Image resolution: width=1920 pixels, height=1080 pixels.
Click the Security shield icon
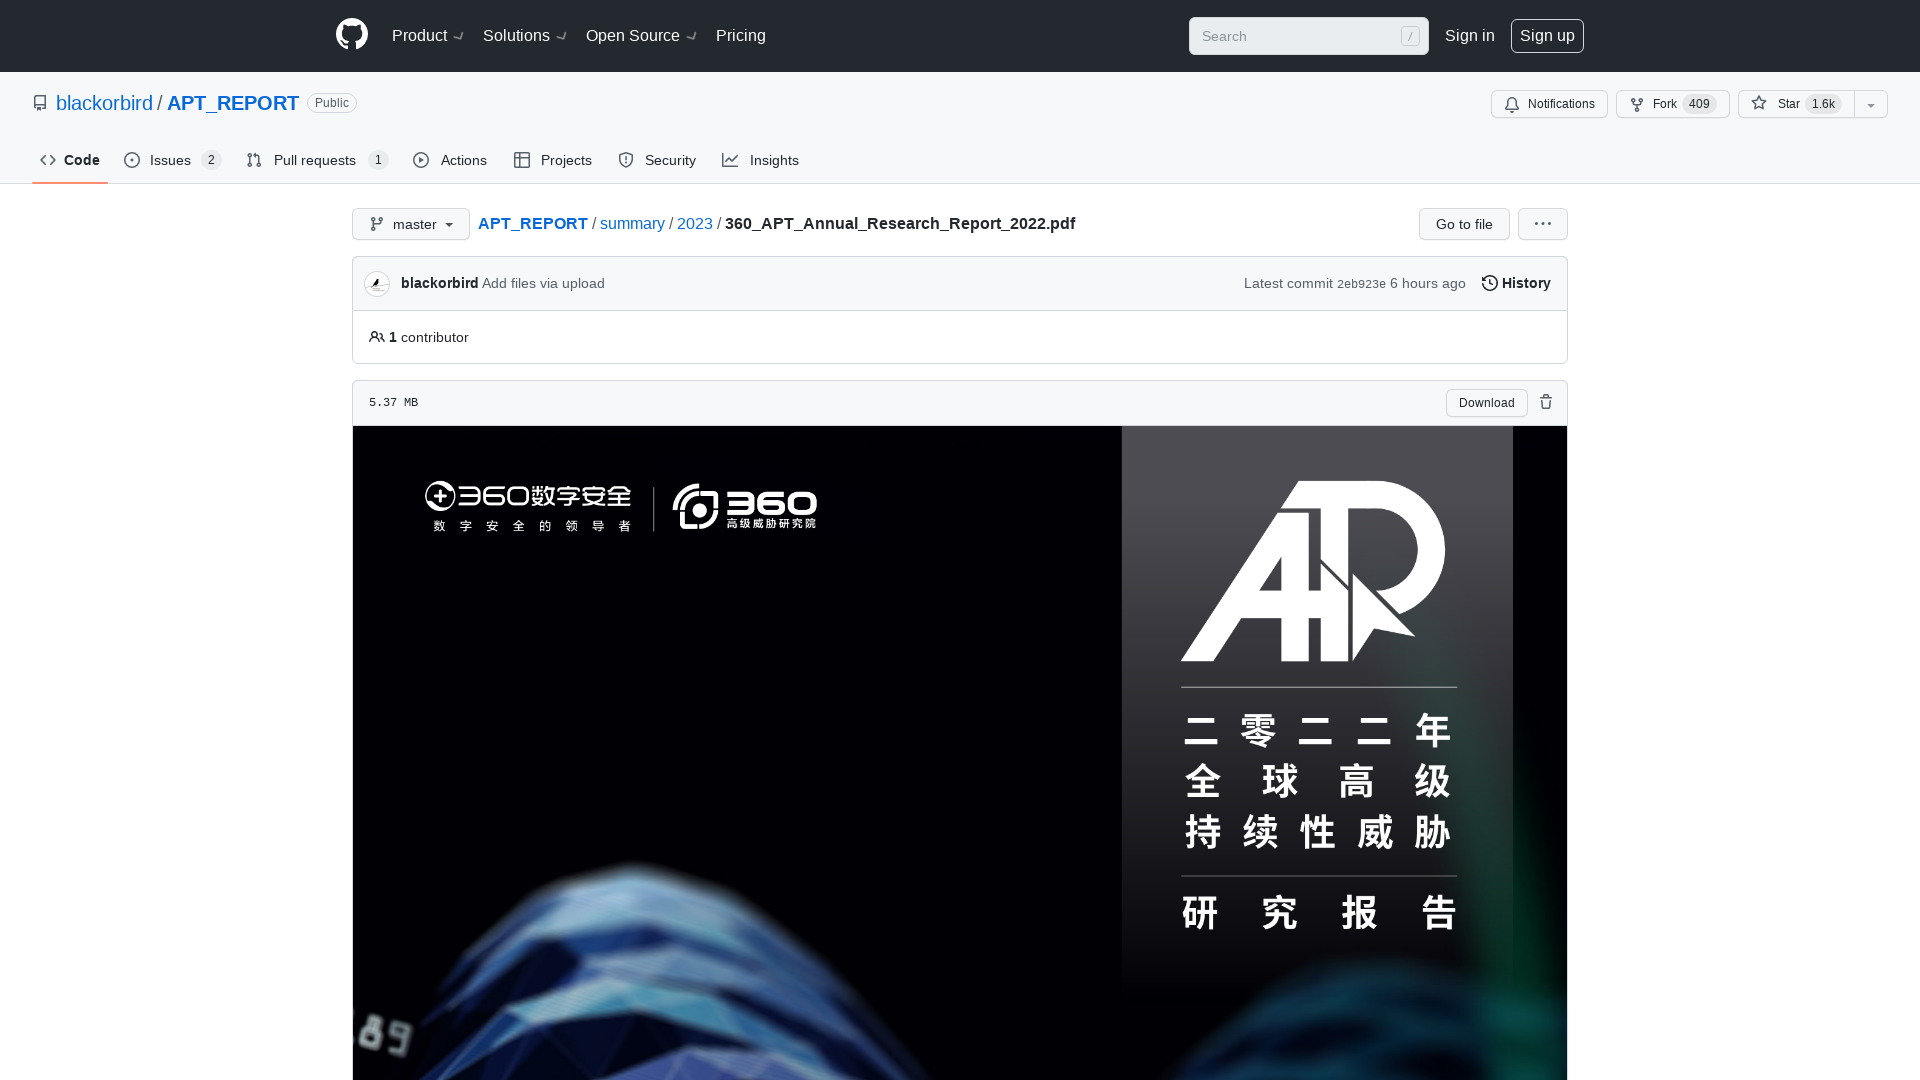pyautogui.click(x=626, y=160)
